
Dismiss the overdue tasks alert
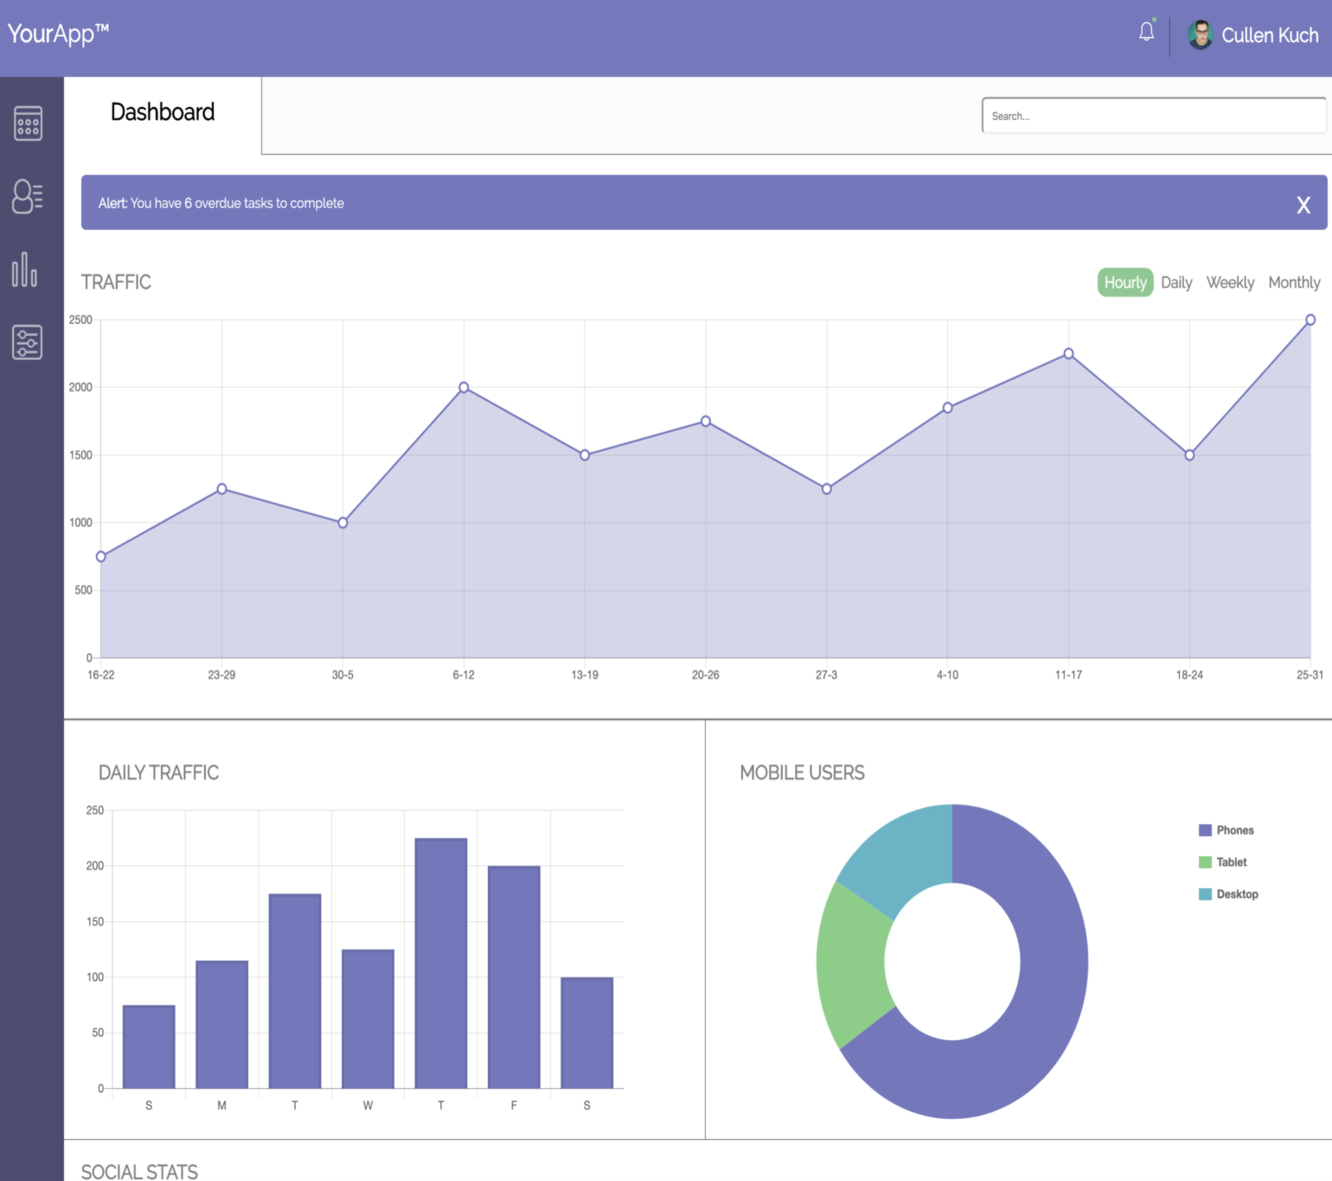click(x=1303, y=205)
